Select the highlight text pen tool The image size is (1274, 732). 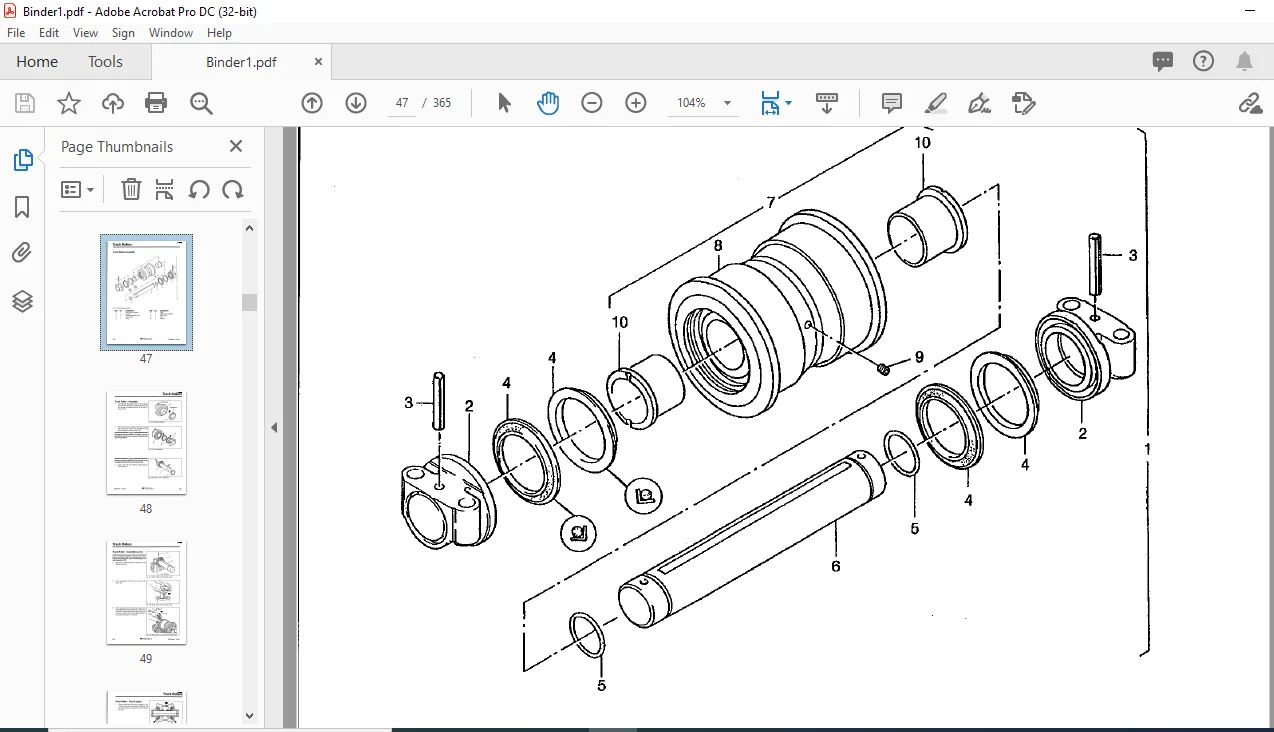coord(936,103)
